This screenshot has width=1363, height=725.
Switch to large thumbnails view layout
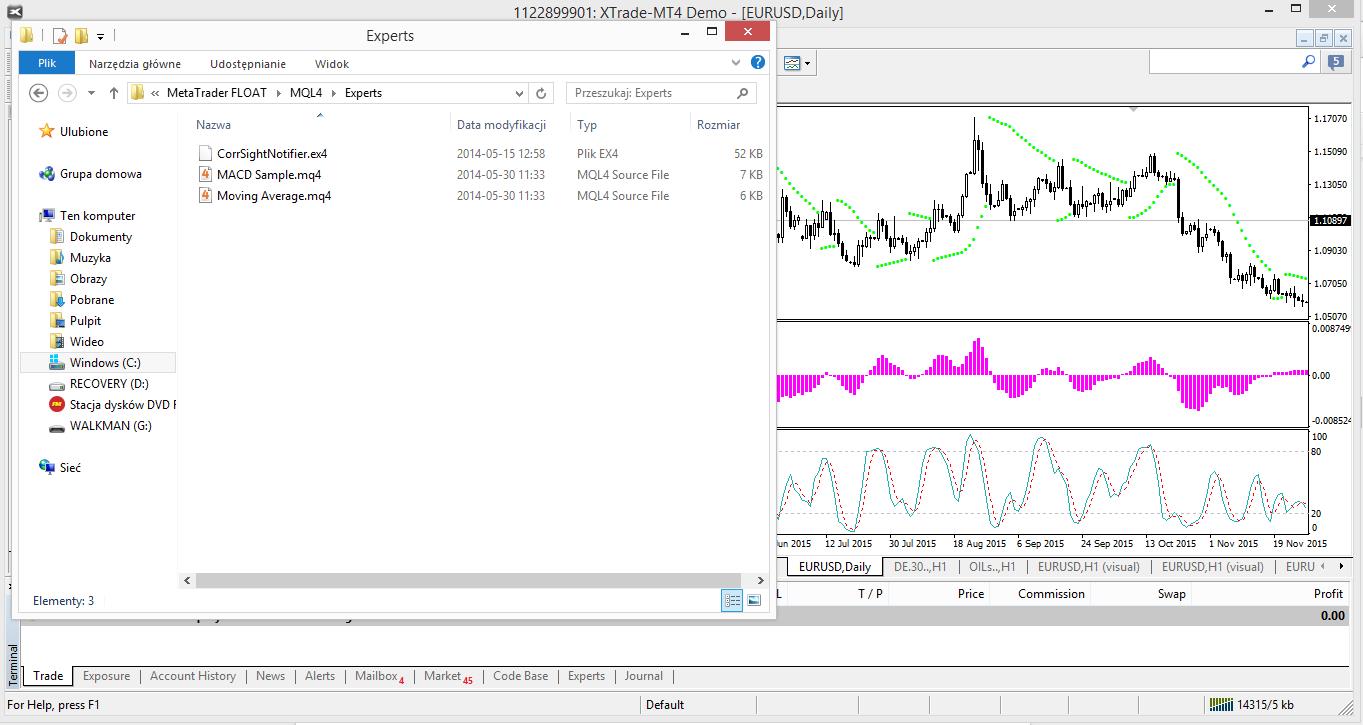pos(754,600)
